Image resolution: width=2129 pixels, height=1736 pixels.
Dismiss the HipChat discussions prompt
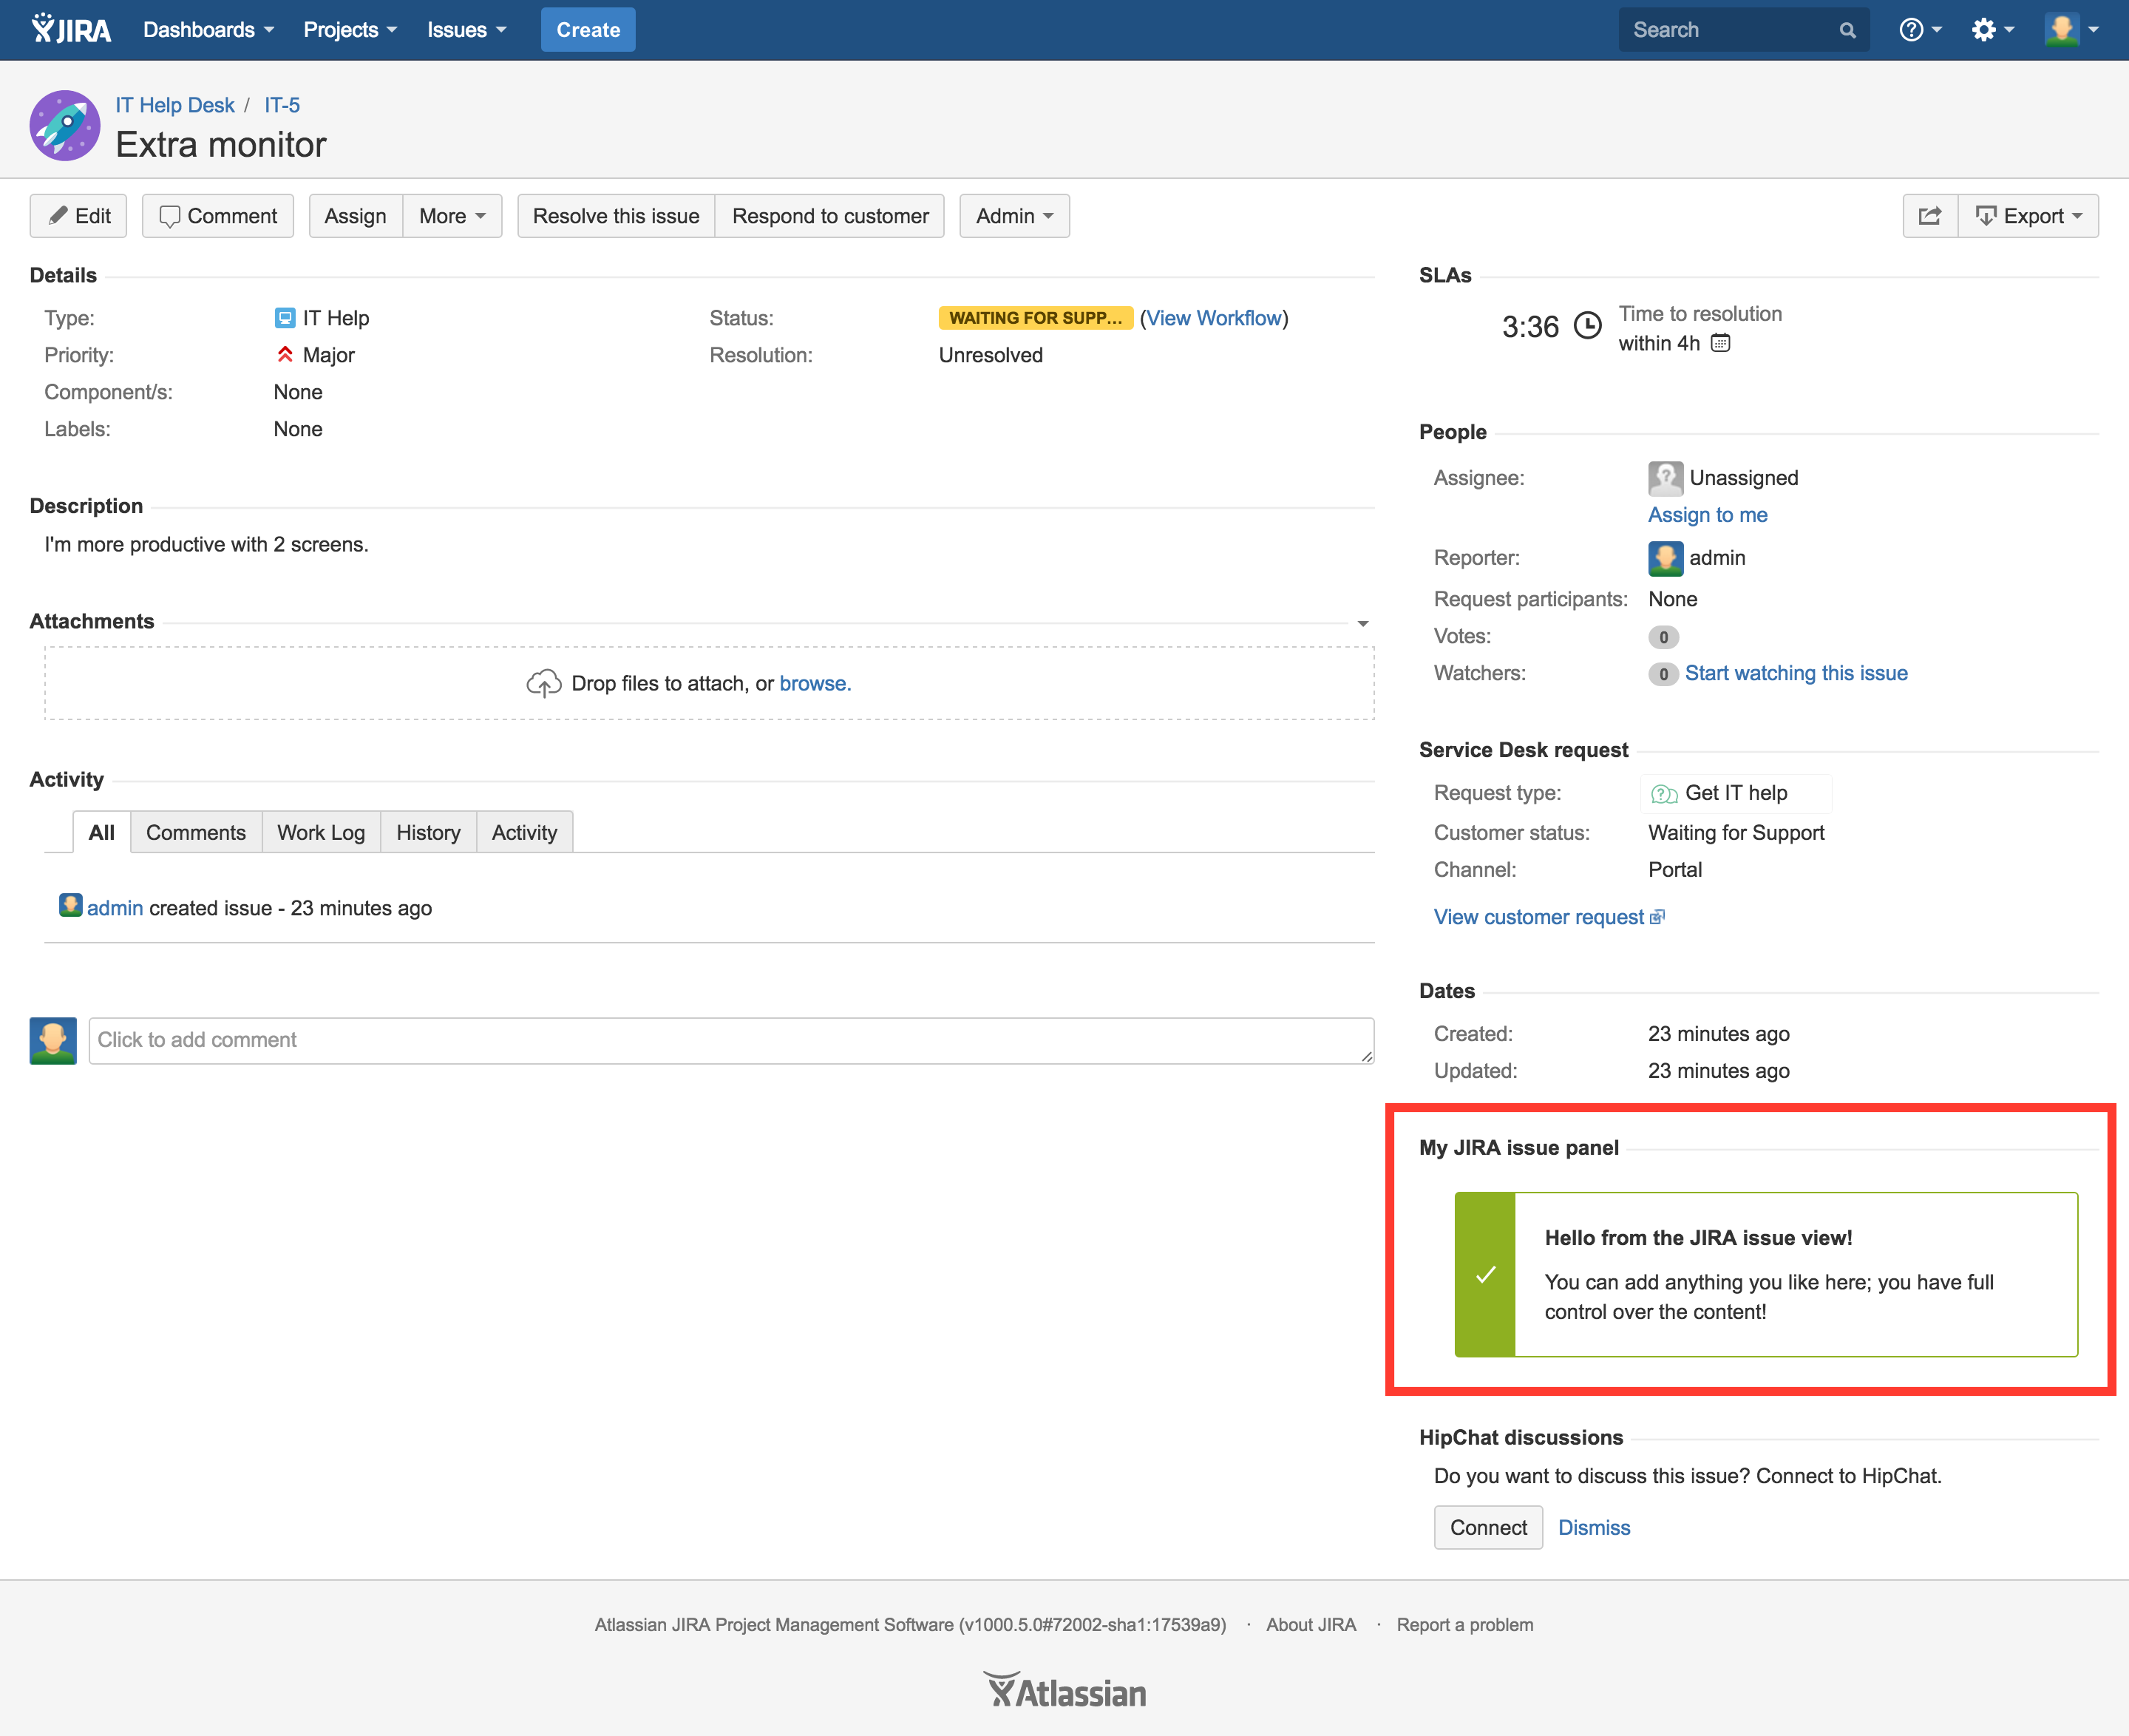coord(1594,1527)
